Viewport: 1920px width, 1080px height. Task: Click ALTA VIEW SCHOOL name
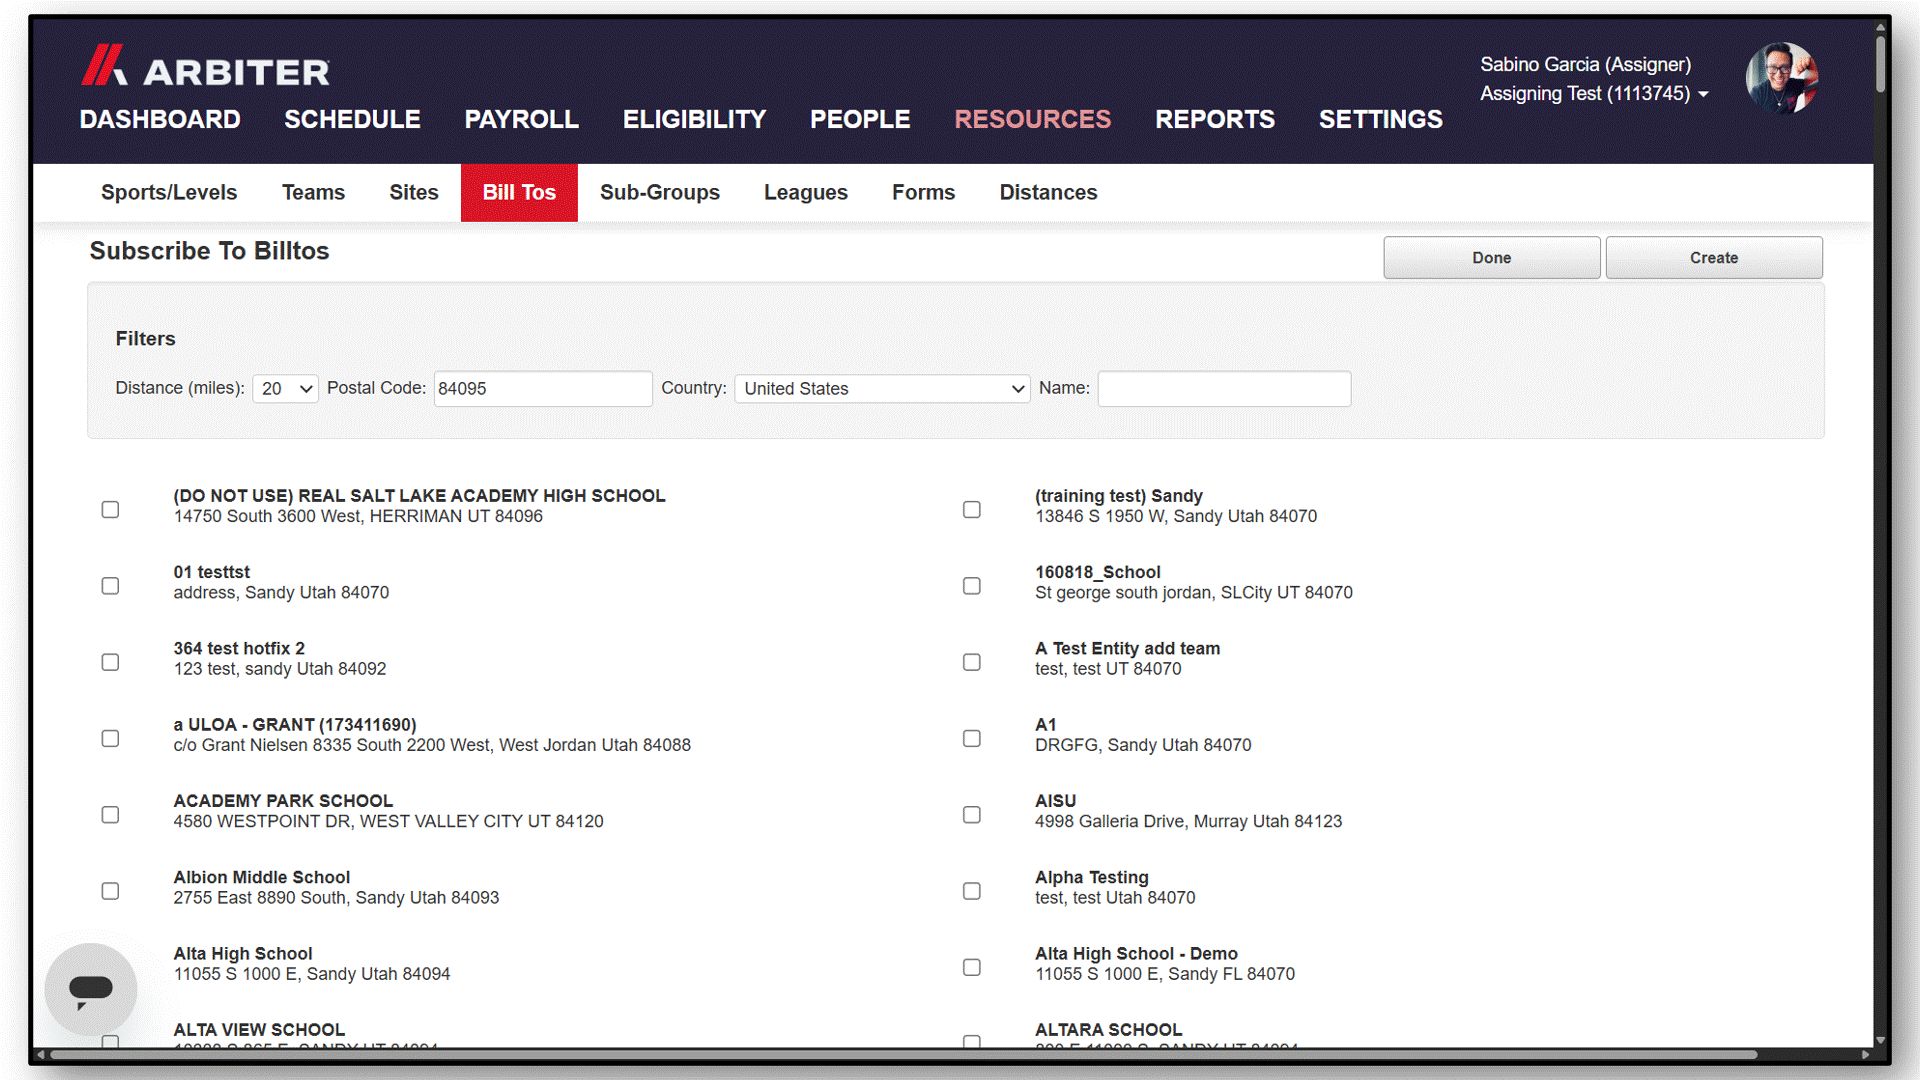pos(259,1029)
